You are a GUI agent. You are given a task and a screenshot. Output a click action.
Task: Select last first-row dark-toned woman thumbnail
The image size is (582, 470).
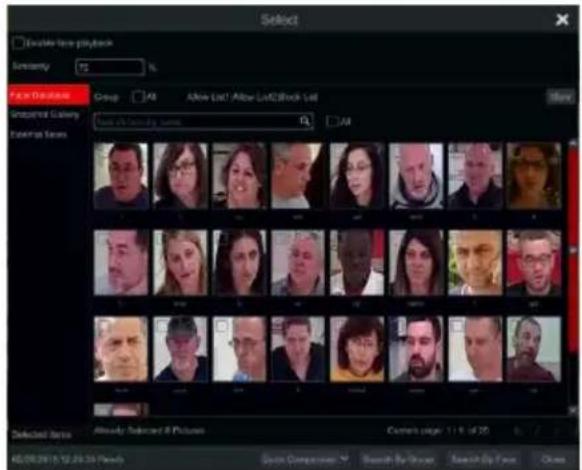pos(534,176)
